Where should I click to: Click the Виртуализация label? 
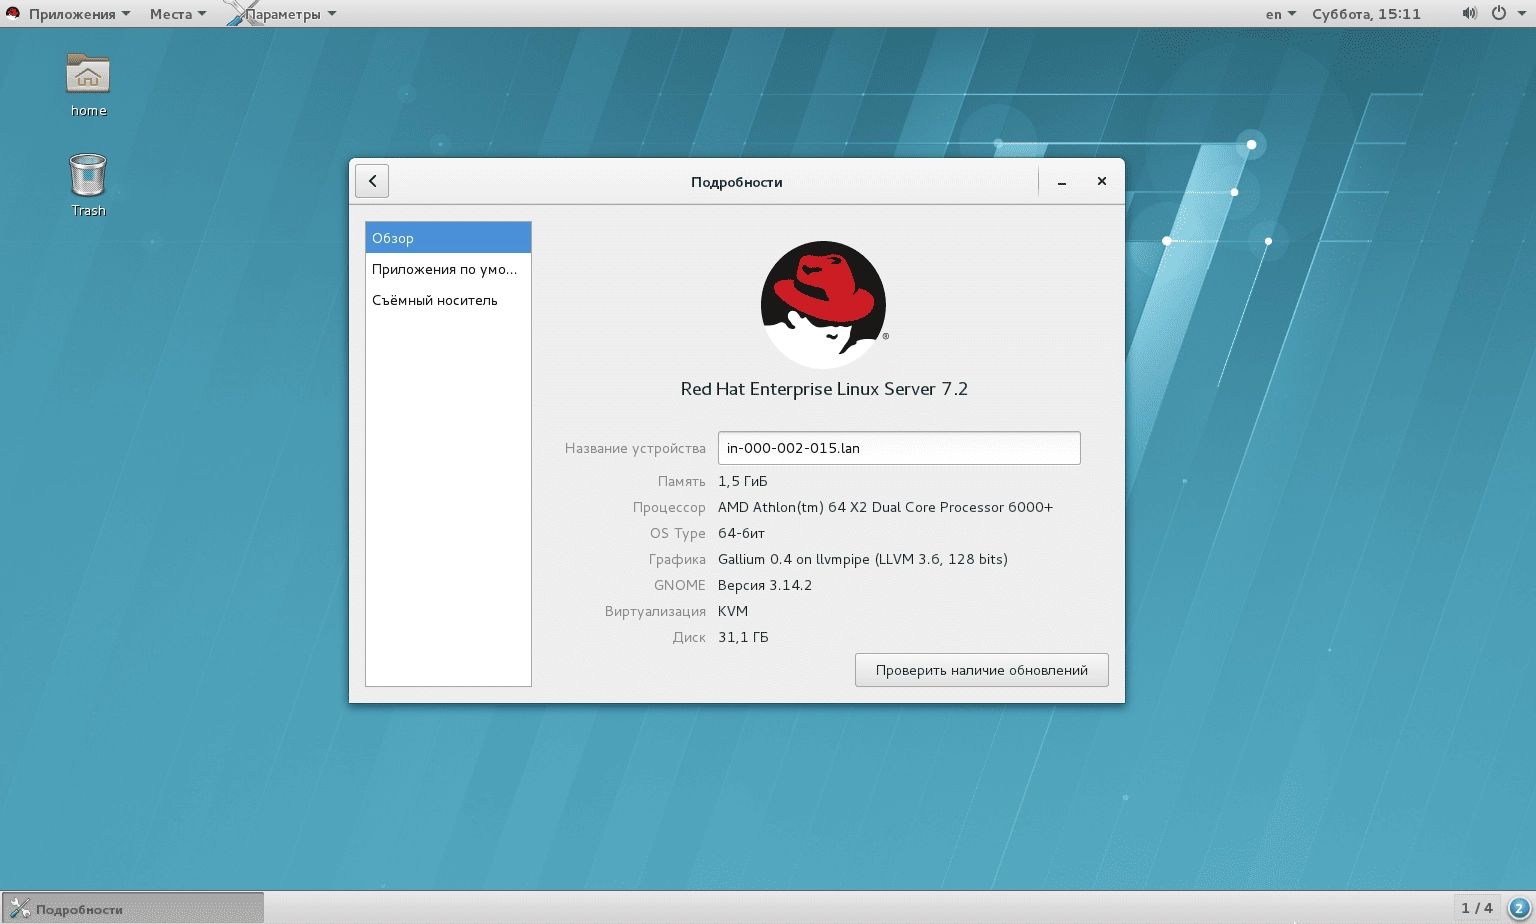(655, 611)
